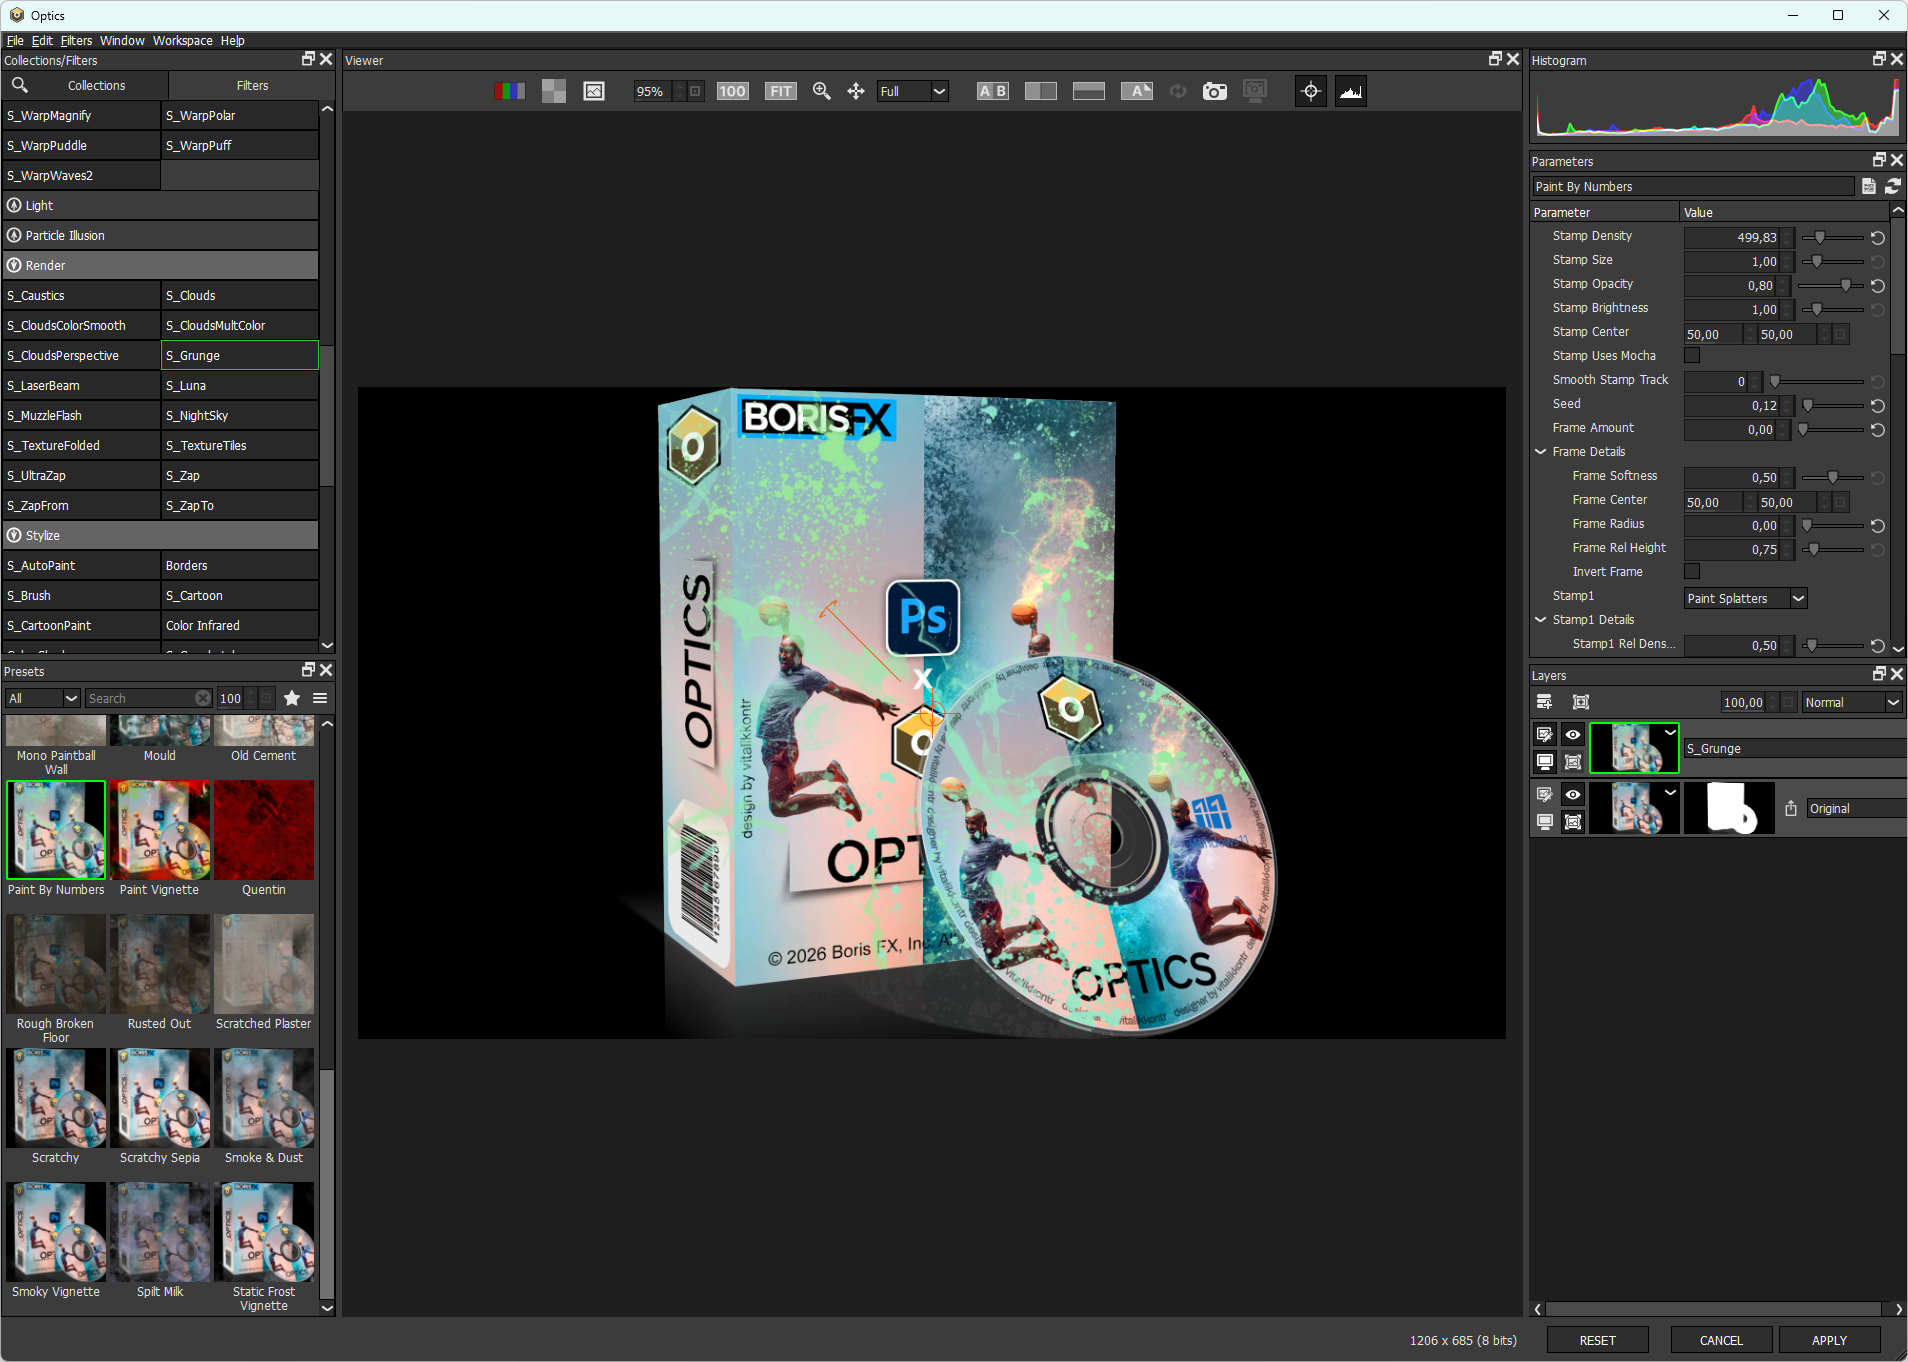Switch to the Collections tab

point(96,85)
